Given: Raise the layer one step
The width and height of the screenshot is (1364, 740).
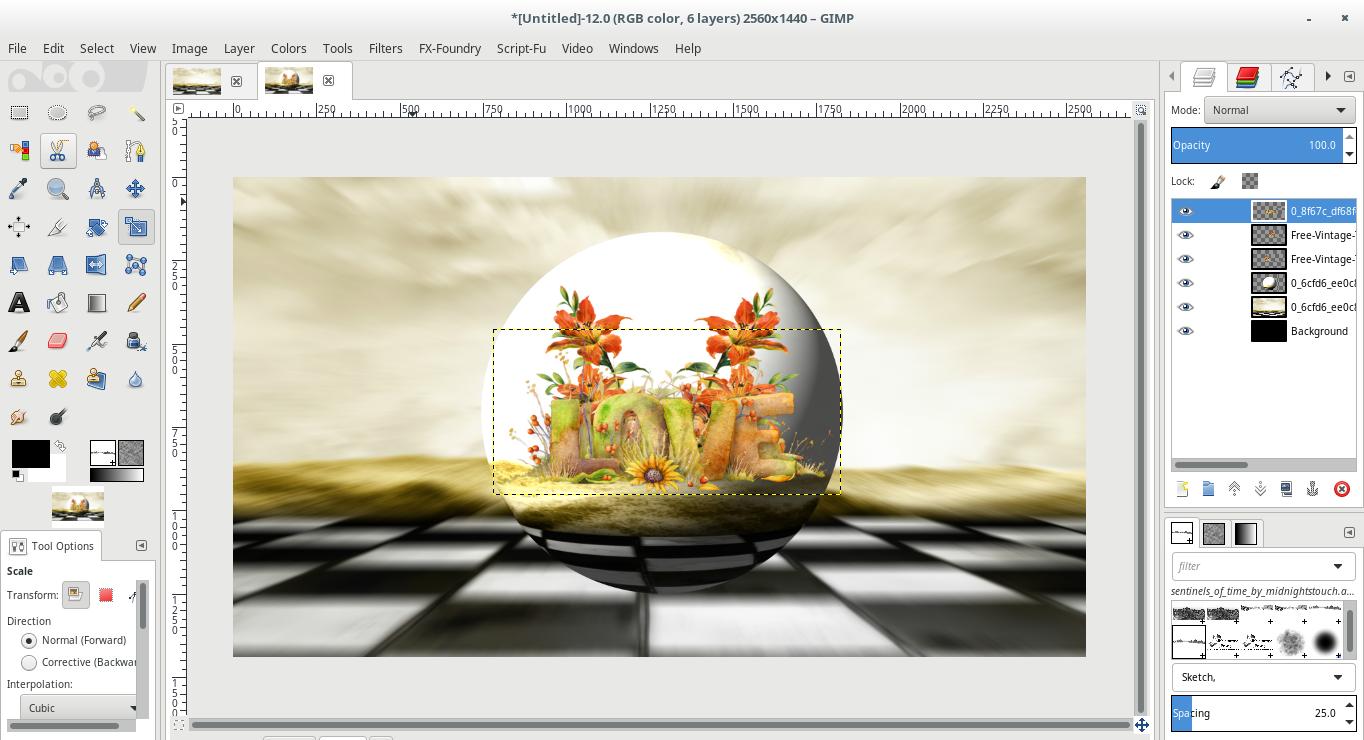Looking at the screenshot, I should click(x=1234, y=489).
